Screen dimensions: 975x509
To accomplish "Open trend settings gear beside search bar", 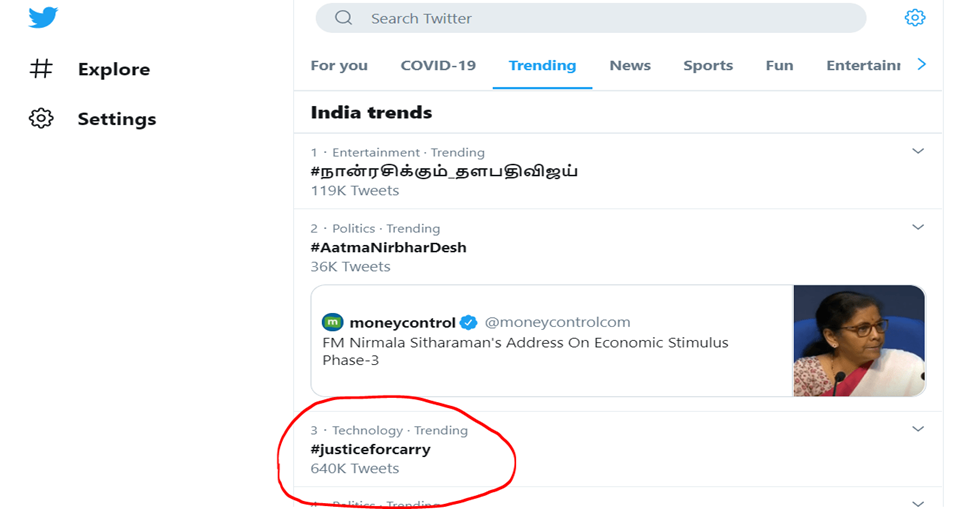I will point(915,17).
